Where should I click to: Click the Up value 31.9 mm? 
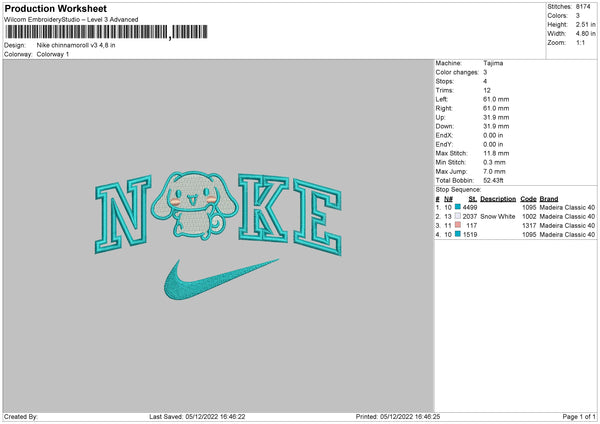tap(496, 117)
